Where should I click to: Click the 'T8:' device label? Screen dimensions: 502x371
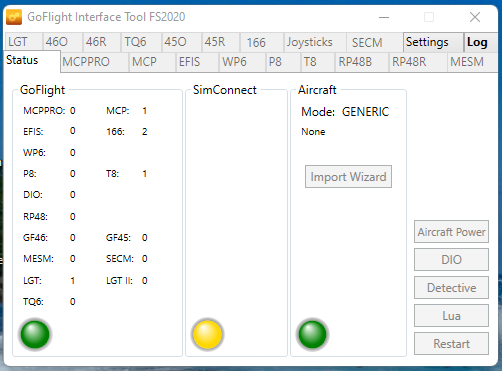[113, 174]
